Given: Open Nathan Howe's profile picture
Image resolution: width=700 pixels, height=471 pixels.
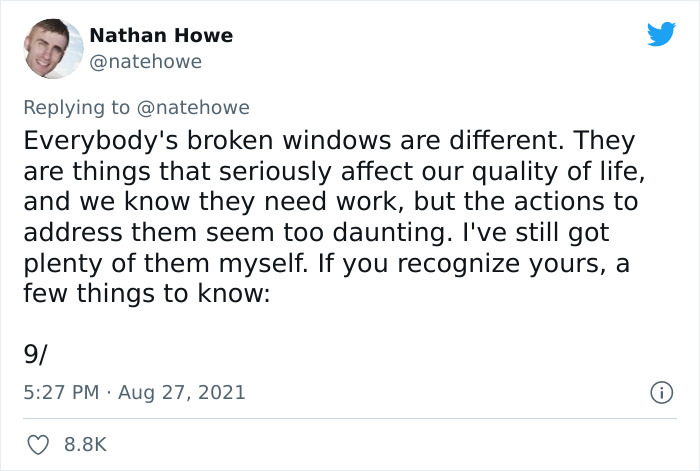Looking at the screenshot, I should (x=53, y=48).
